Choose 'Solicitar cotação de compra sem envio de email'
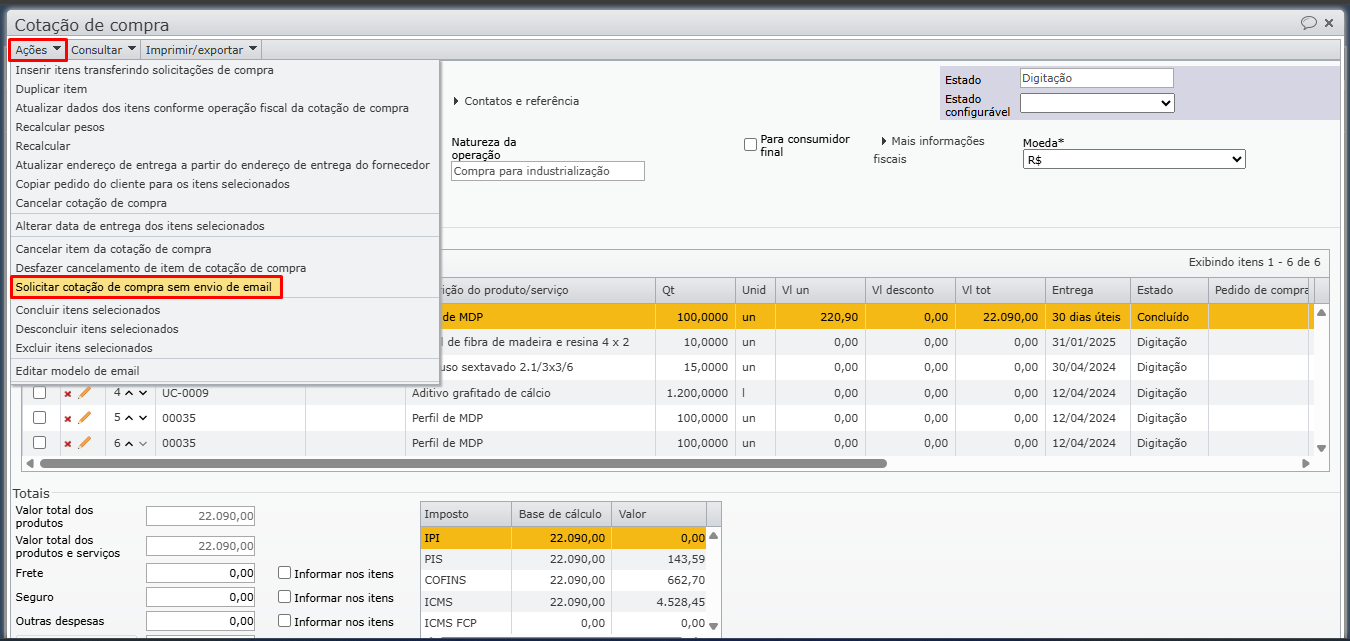Image resolution: width=1350 pixels, height=641 pixels. [x=146, y=288]
